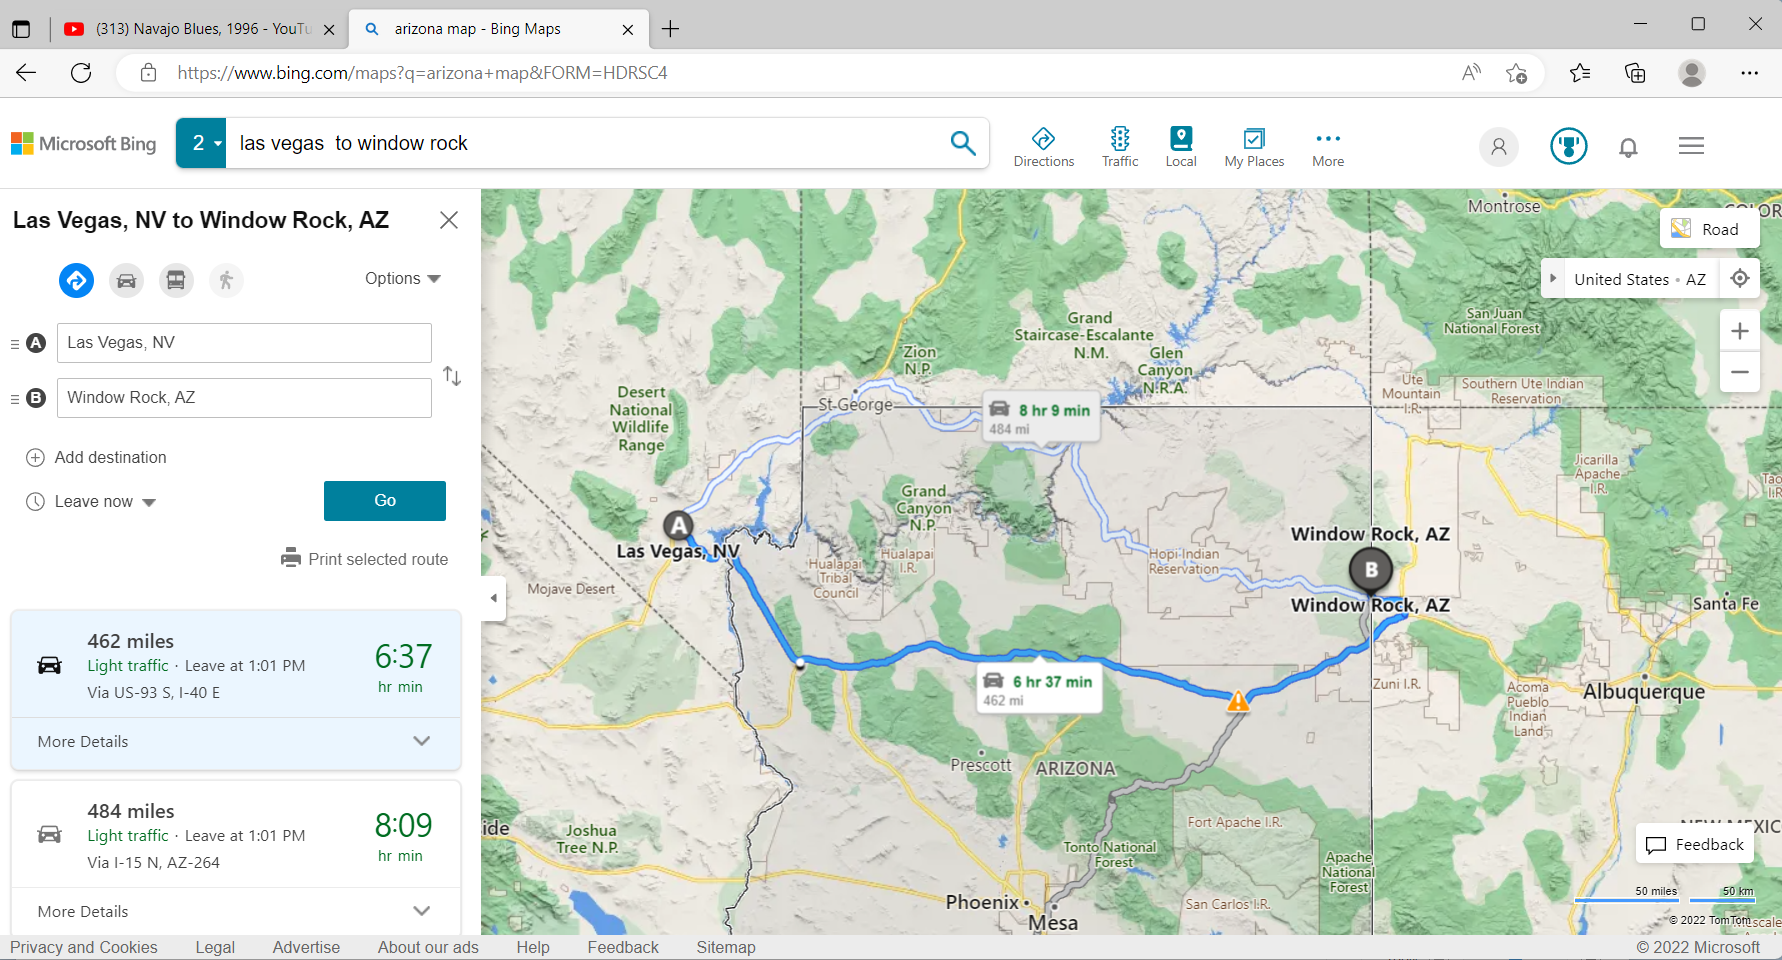
Task: Open My Places
Action: (x=1254, y=146)
